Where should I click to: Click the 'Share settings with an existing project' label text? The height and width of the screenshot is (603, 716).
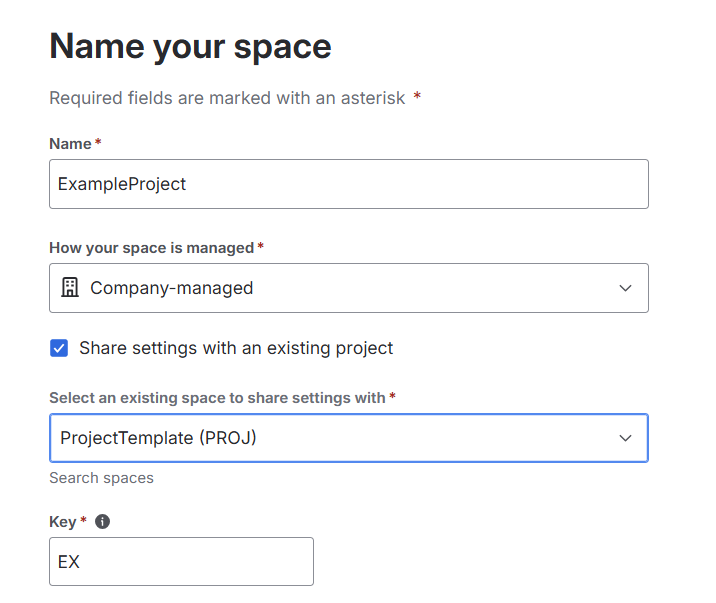pos(236,348)
